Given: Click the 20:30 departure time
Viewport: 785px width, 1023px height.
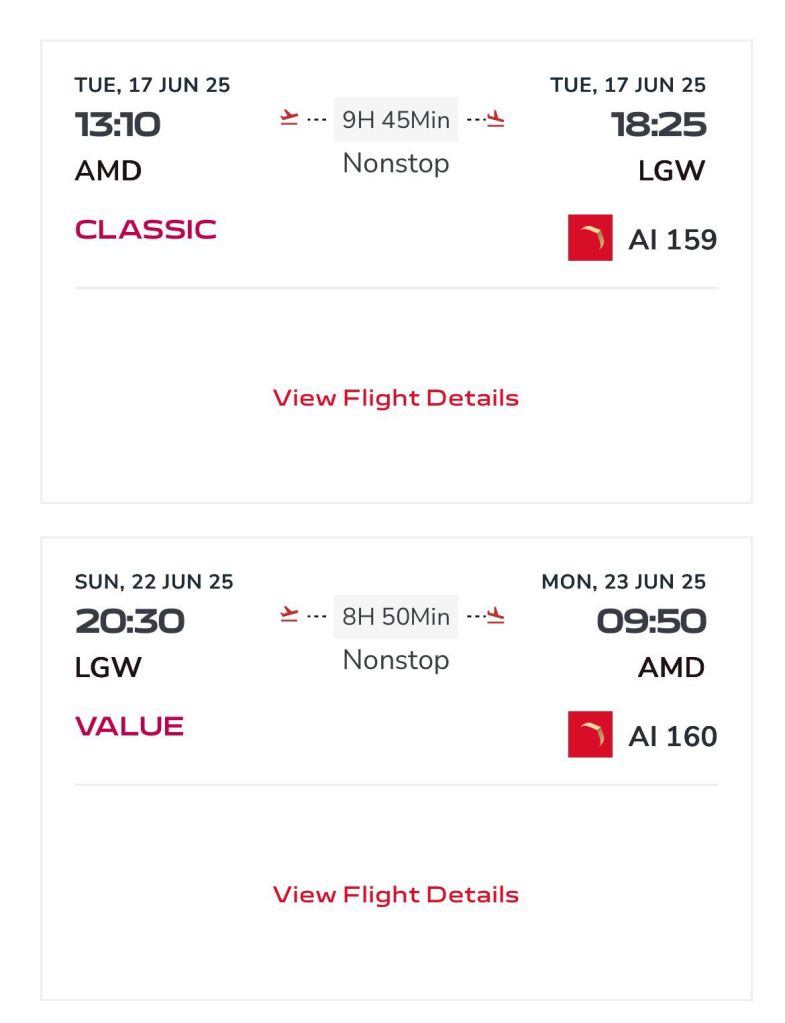Looking at the screenshot, I should [x=130, y=622].
